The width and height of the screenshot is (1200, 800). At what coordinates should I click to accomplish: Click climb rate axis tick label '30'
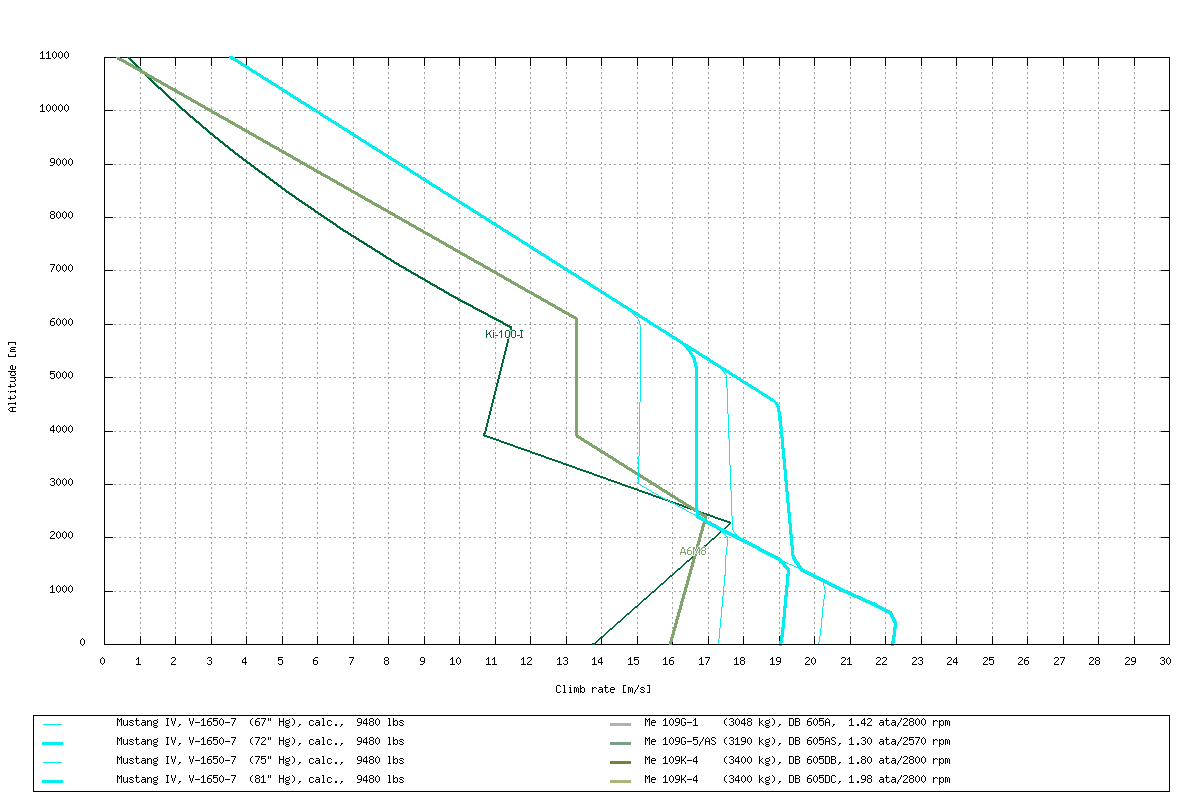[x=1166, y=662]
